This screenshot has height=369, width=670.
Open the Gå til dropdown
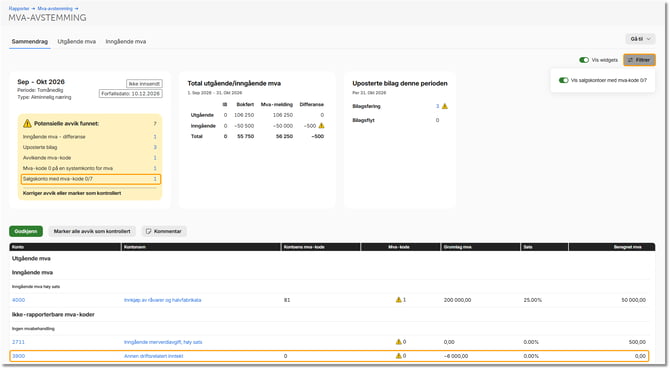click(640, 39)
